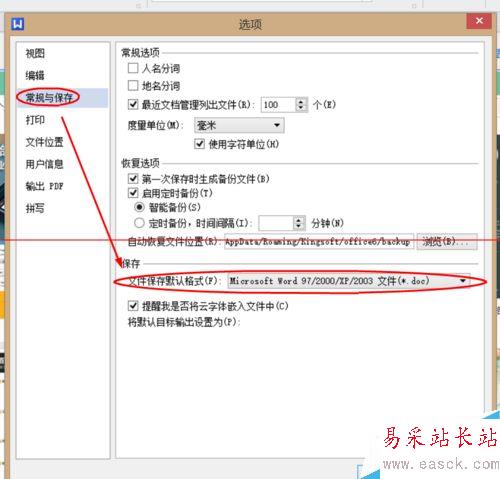Open the 输出 PDF options page
The image size is (500, 479).
(44, 186)
